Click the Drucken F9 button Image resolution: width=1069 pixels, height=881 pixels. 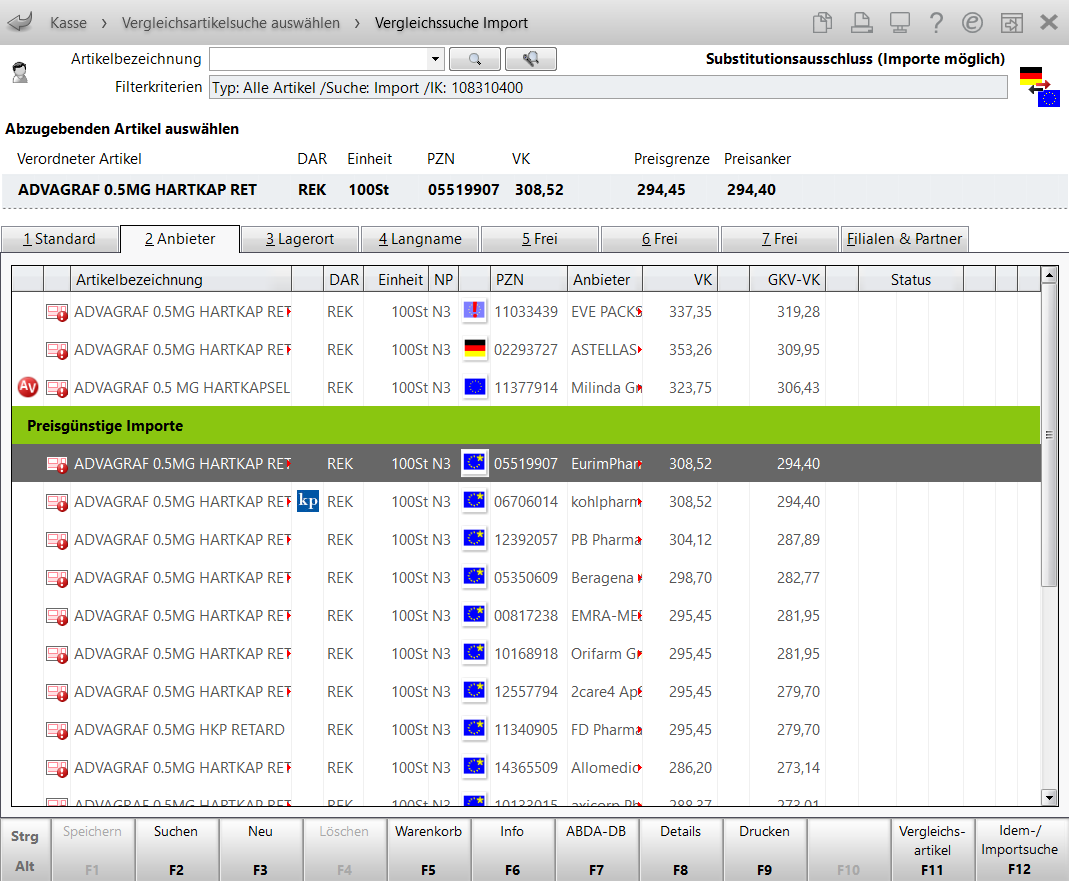[x=764, y=850]
